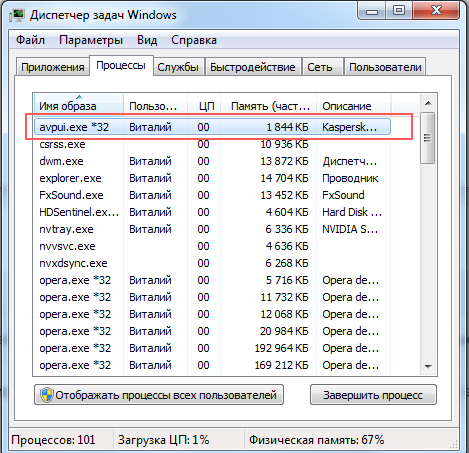Open the Файл menu
Image resolution: width=469 pixels, height=453 pixels.
[30, 40]
